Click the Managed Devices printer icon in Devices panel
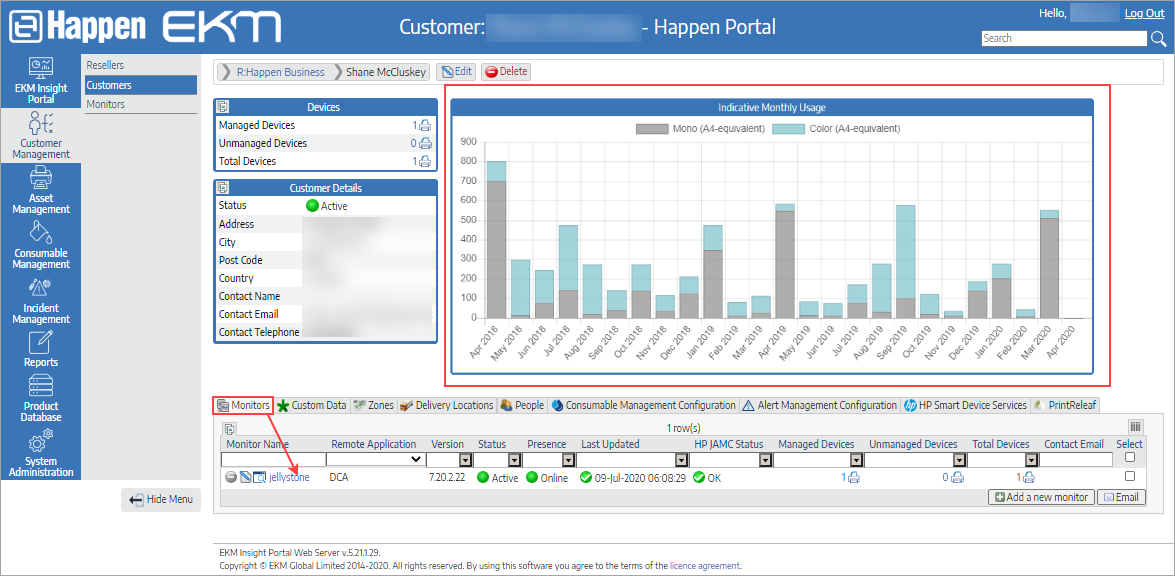1175x576 pixels. click(425, 126)
